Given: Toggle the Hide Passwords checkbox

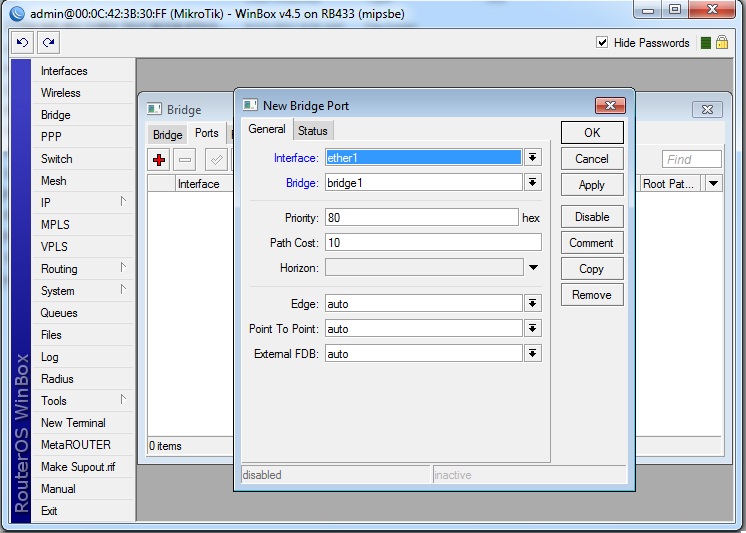Looking at the screenshot, I should [602, 42].
